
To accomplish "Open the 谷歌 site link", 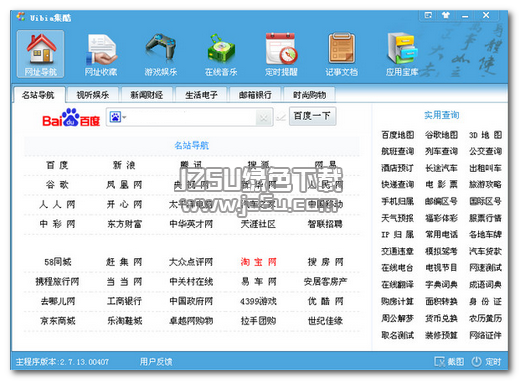I will 57,185.
